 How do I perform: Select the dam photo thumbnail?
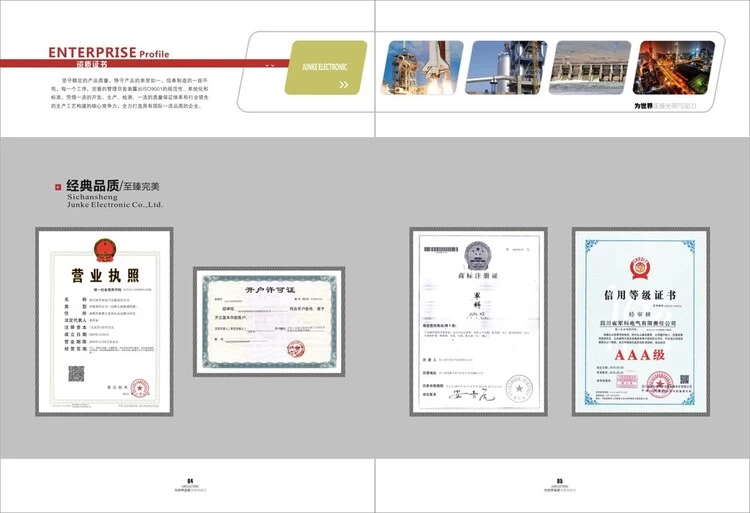pos(590,67)
